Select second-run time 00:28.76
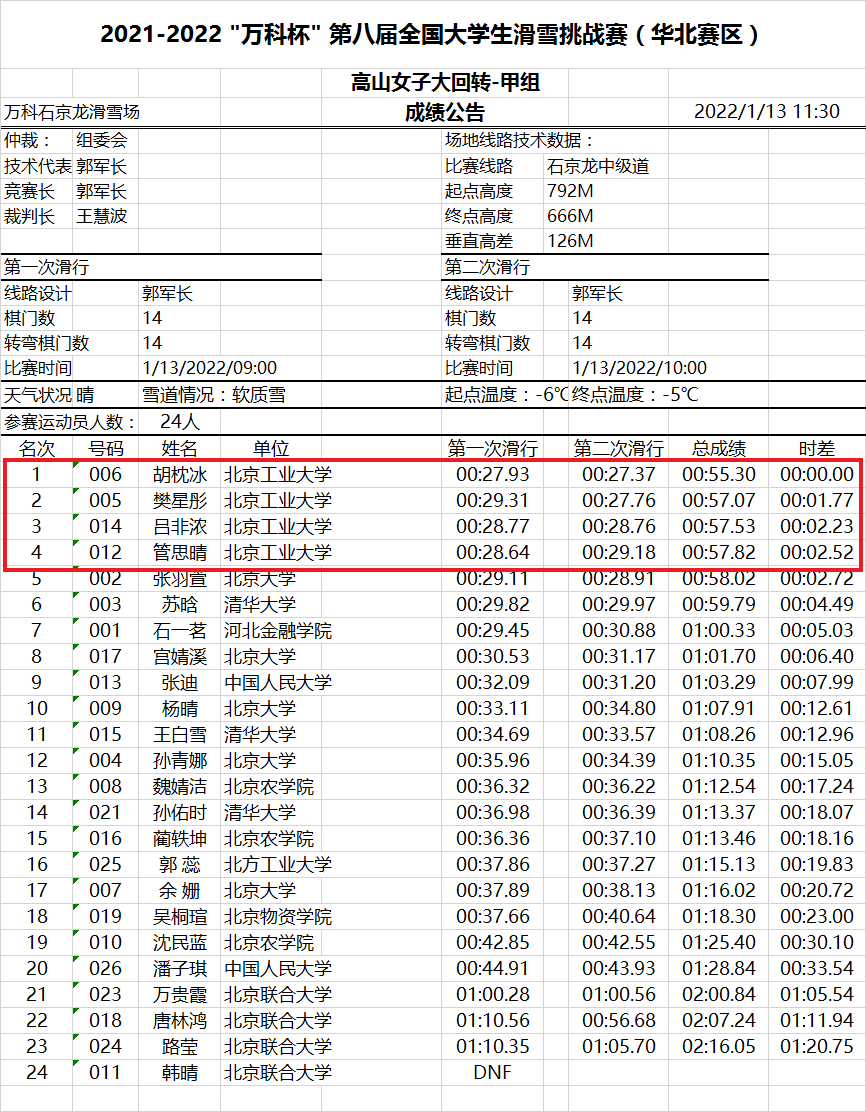Image resolution: width=866 pixels, height=1112 pixels. click(618, 526)
